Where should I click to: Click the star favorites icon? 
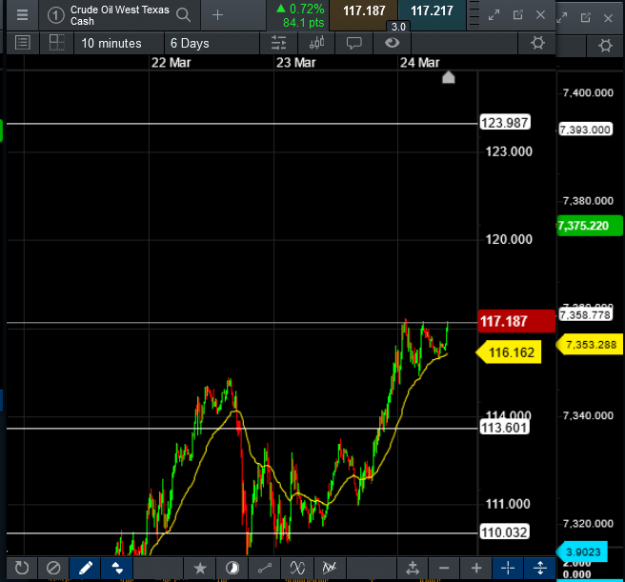200,568
